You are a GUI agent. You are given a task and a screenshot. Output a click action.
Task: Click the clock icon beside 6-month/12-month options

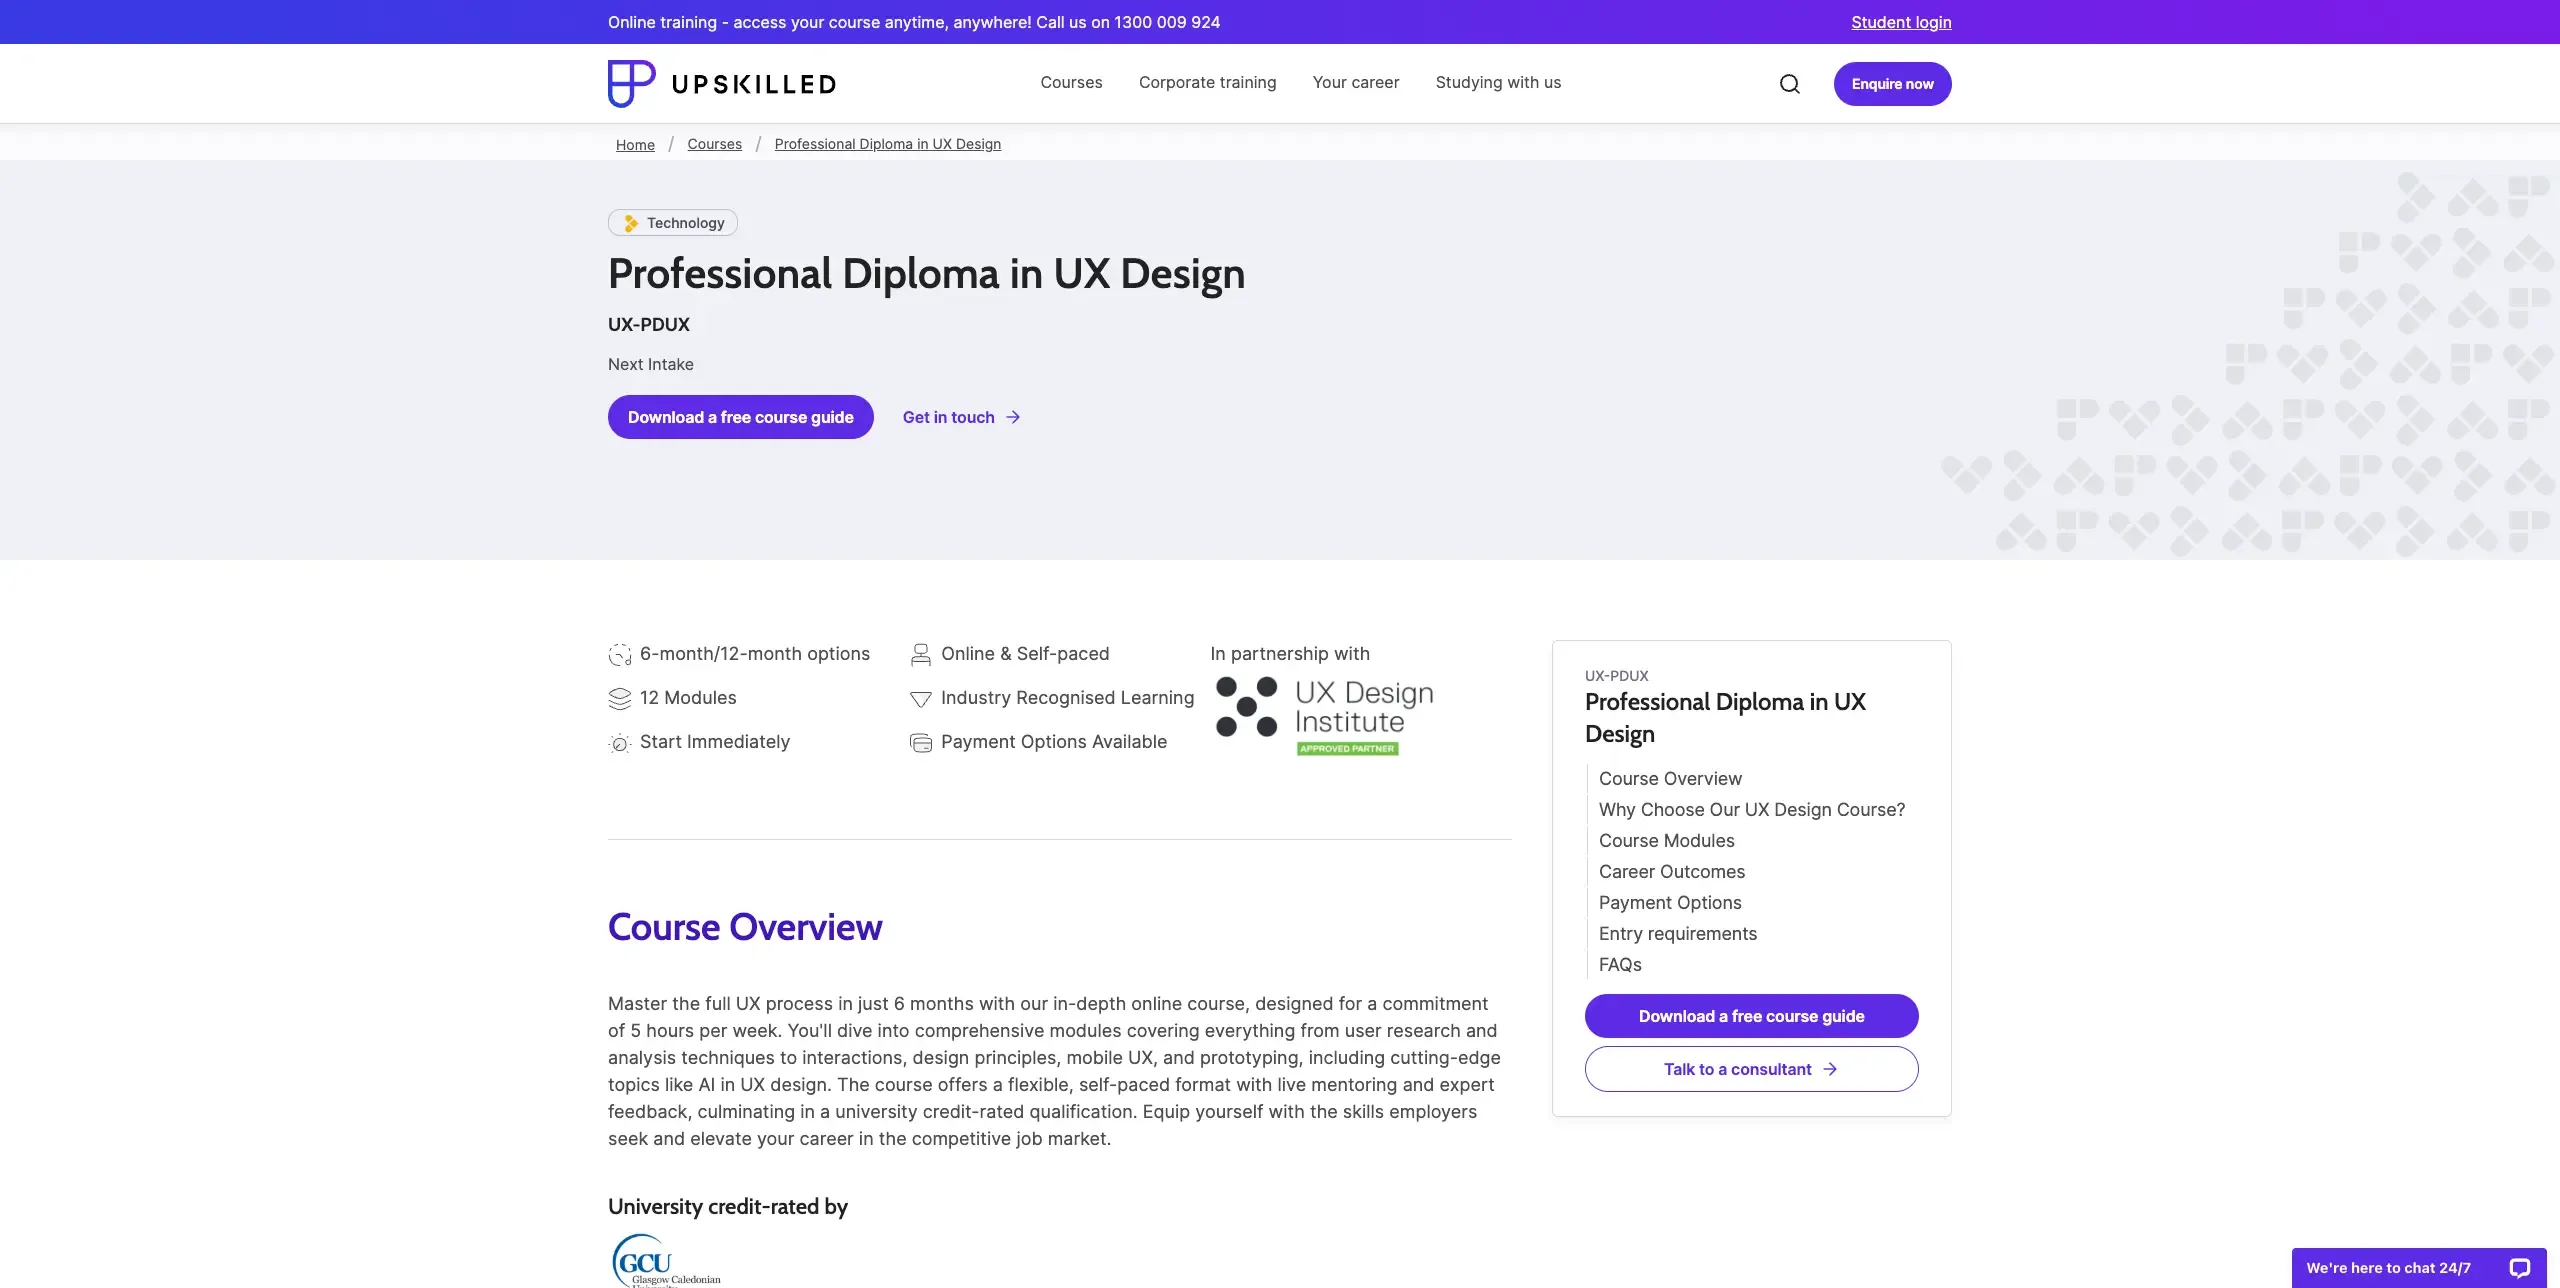point(620,654)
